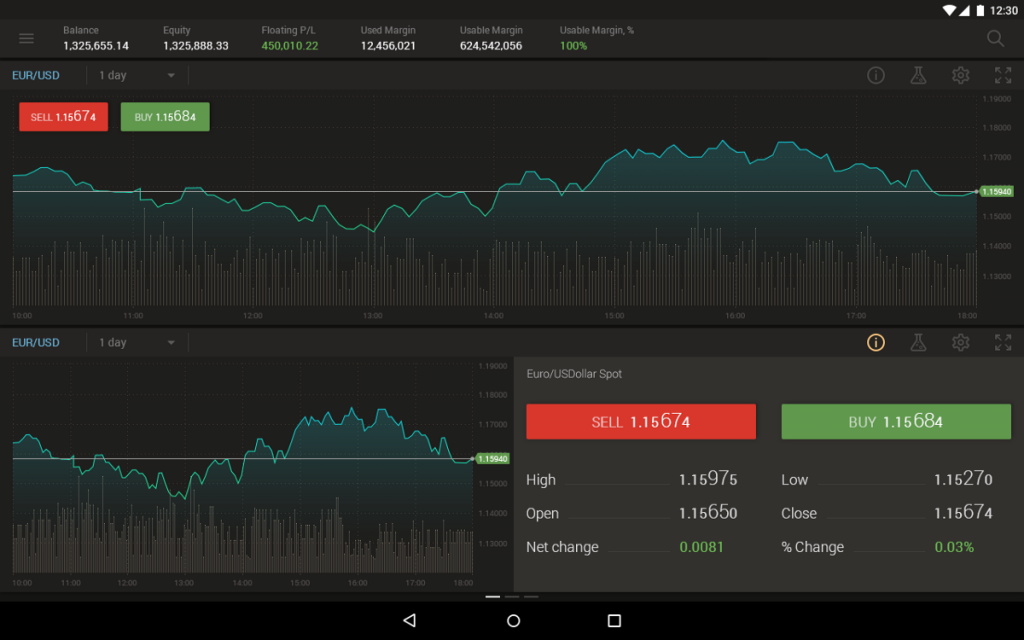This screenshot has width=1024, height=640.
Task: Open the hamburger navigation menu
Action: point(26,38)
